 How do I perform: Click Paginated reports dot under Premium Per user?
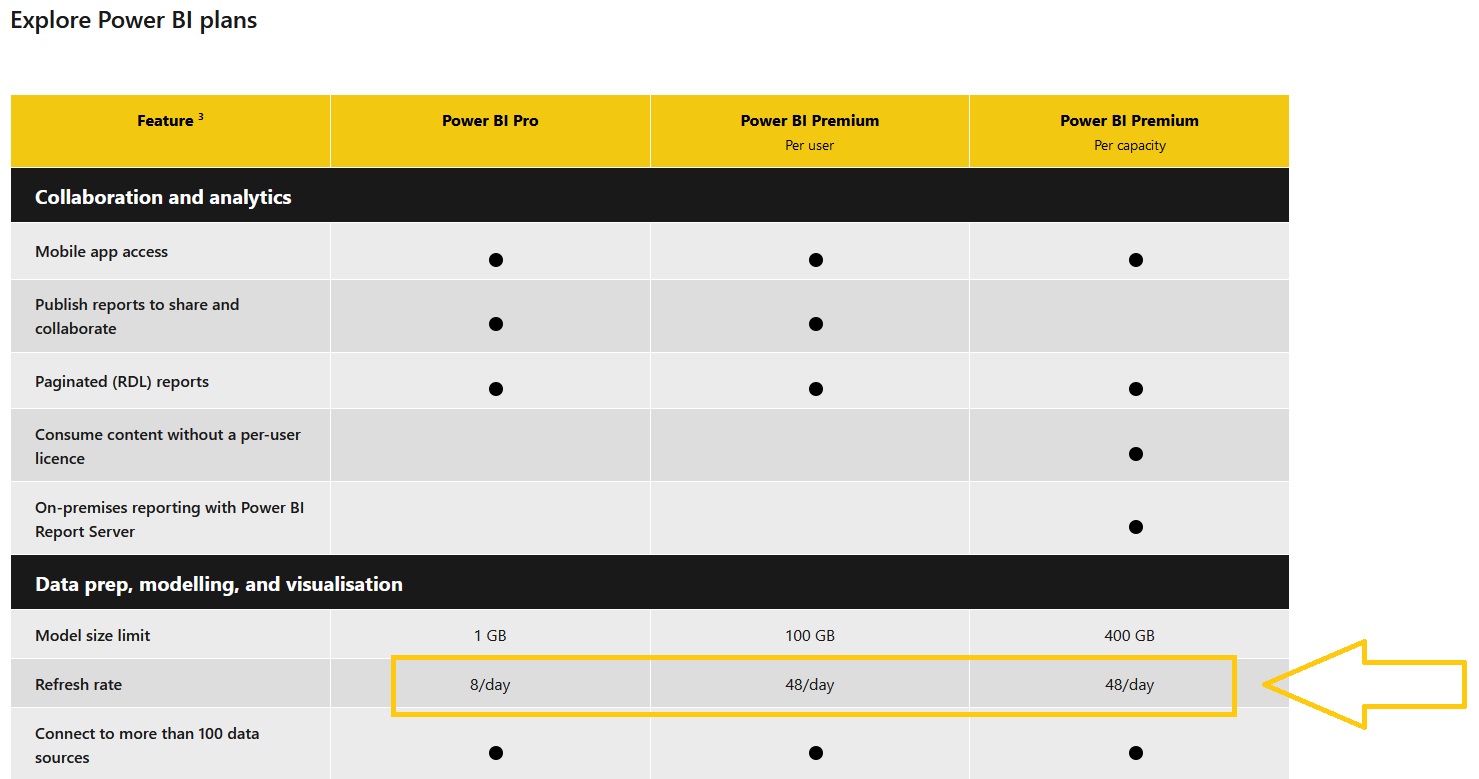pyautogui.click(x=815, y=389)
